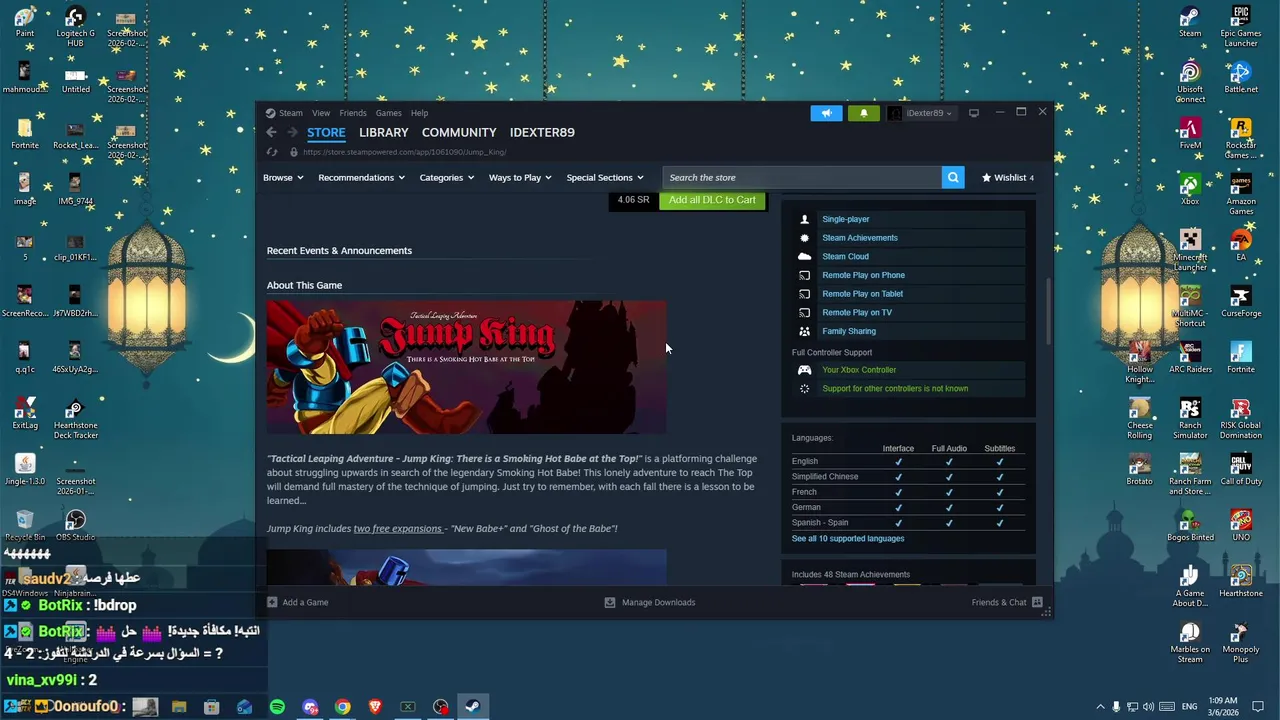This screenshot has width=1280, height=720.
Task: Open the Logitech G HUB desktop shortcut
Action: coord(75,27)
